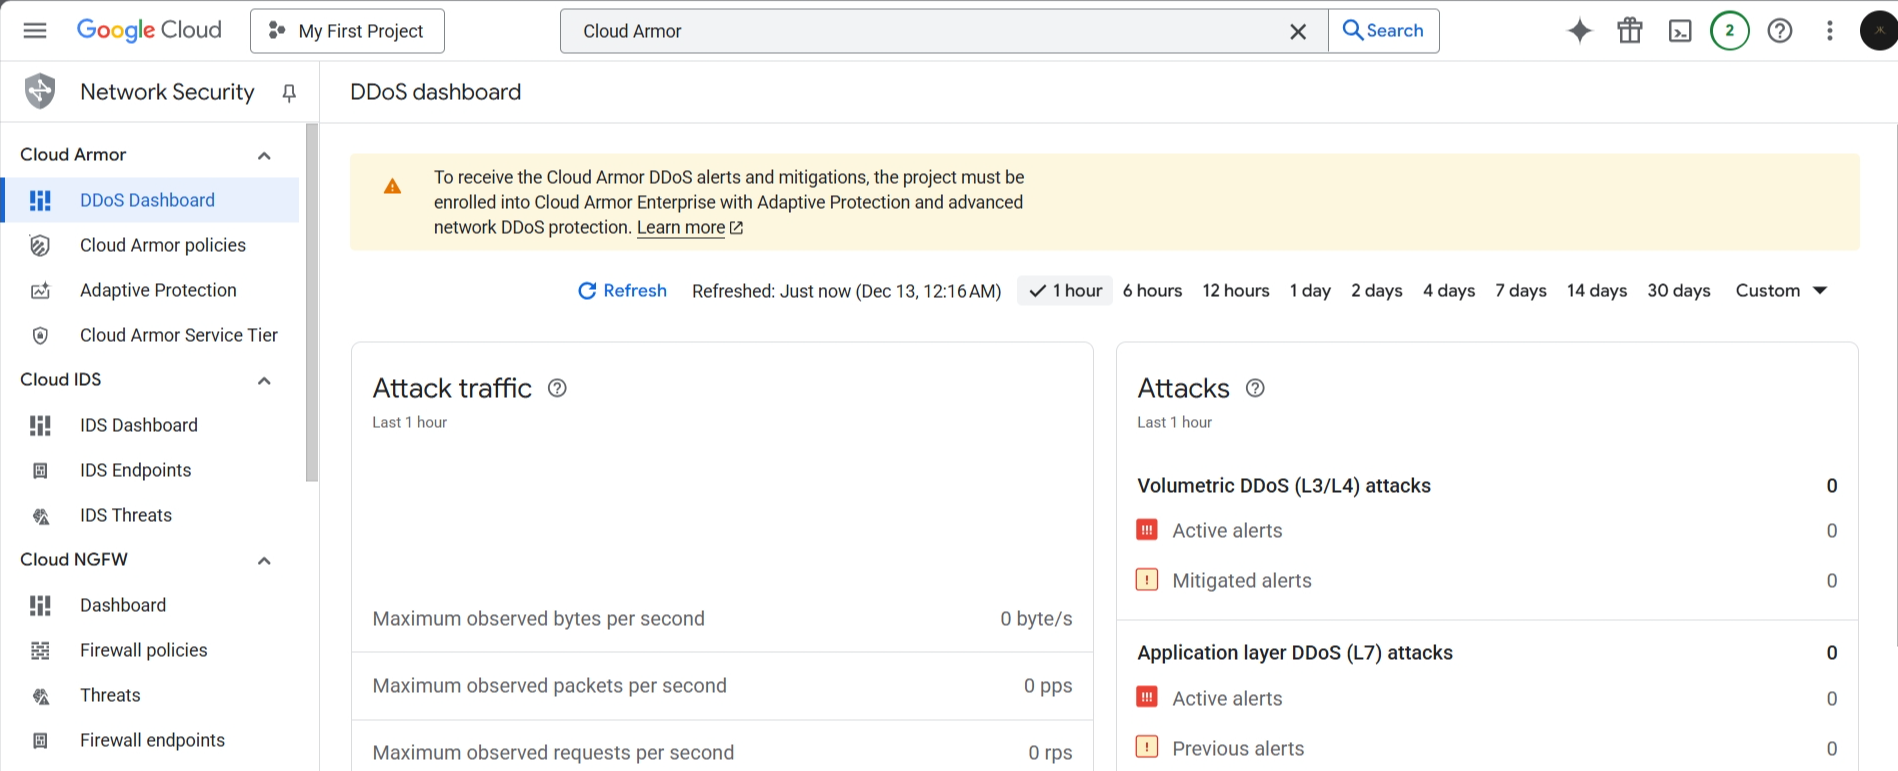Click the Attack traffic help icon

coord(557,388)
